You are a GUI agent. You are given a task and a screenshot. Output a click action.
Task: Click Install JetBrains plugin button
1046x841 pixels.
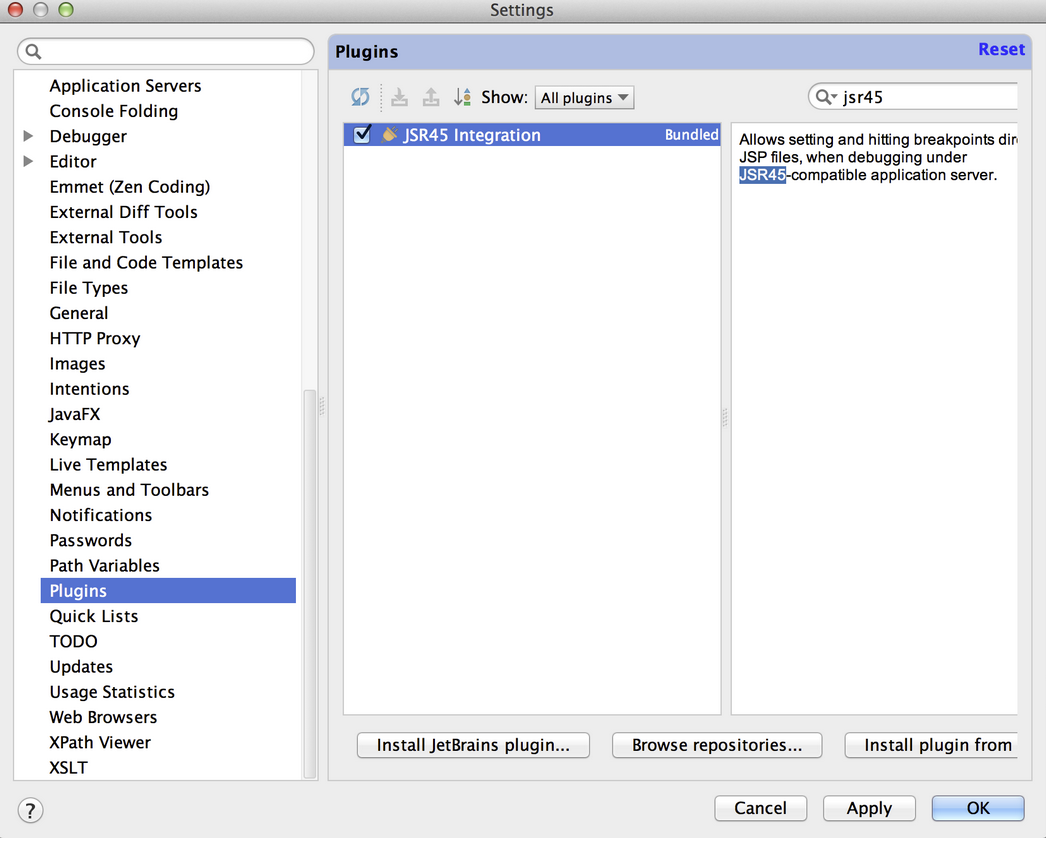click(x=473, y=745)
